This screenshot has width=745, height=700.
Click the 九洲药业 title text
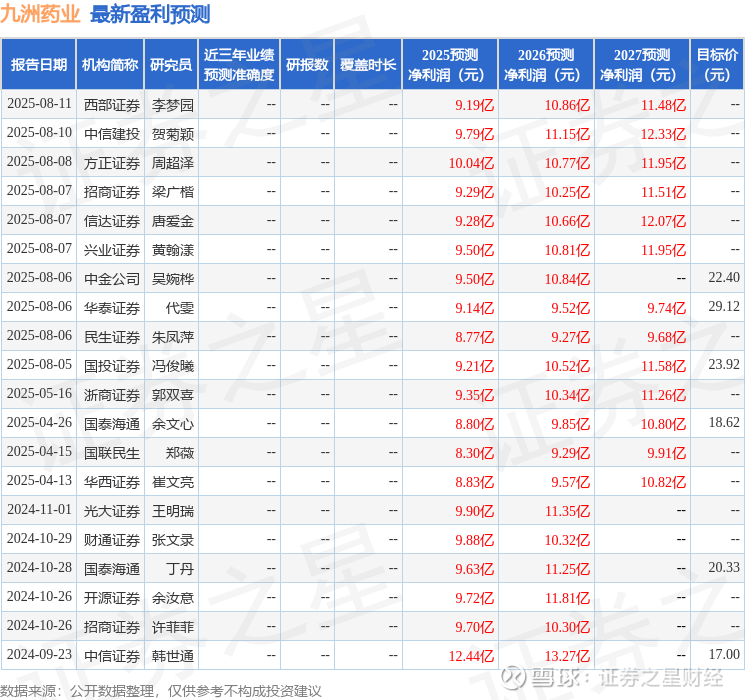tap(40, 14)
